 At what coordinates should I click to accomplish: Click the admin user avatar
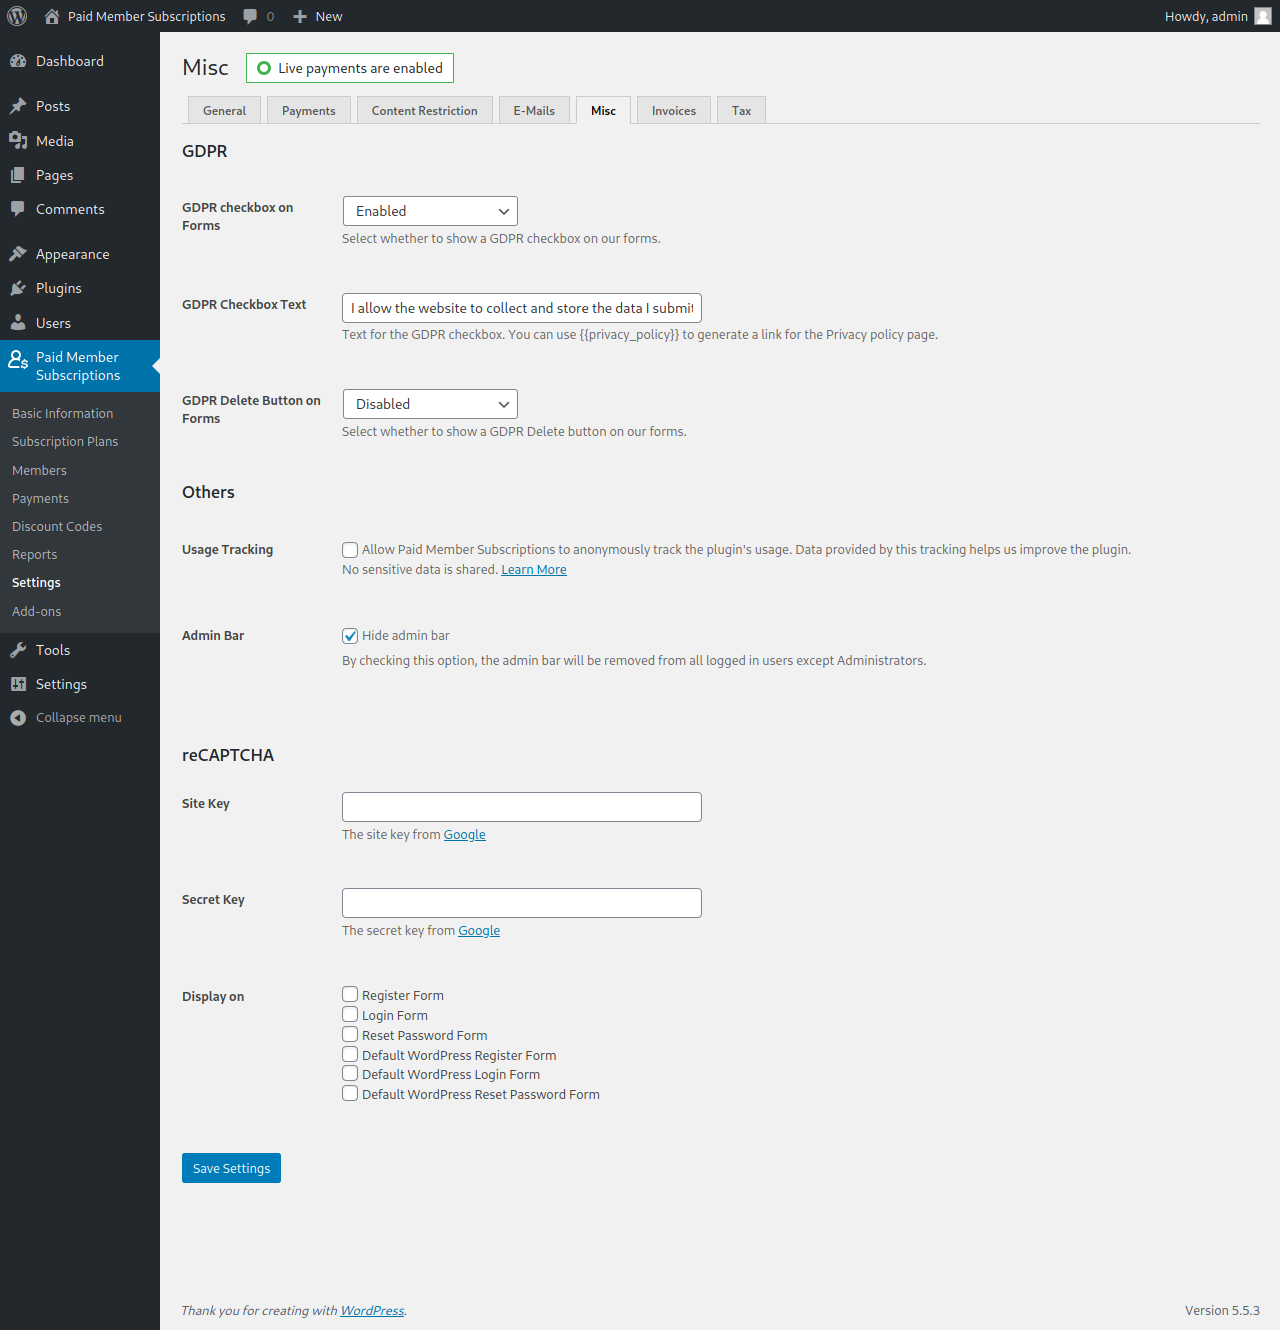[x=1263, y=16]
